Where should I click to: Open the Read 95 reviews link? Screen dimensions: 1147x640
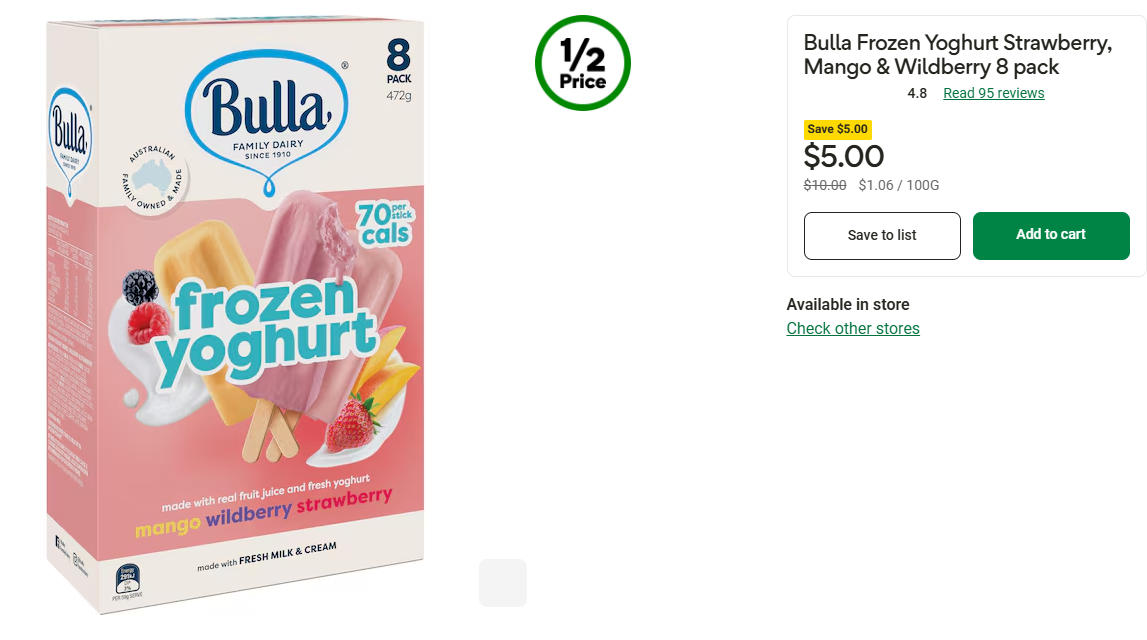click(993, 93)
